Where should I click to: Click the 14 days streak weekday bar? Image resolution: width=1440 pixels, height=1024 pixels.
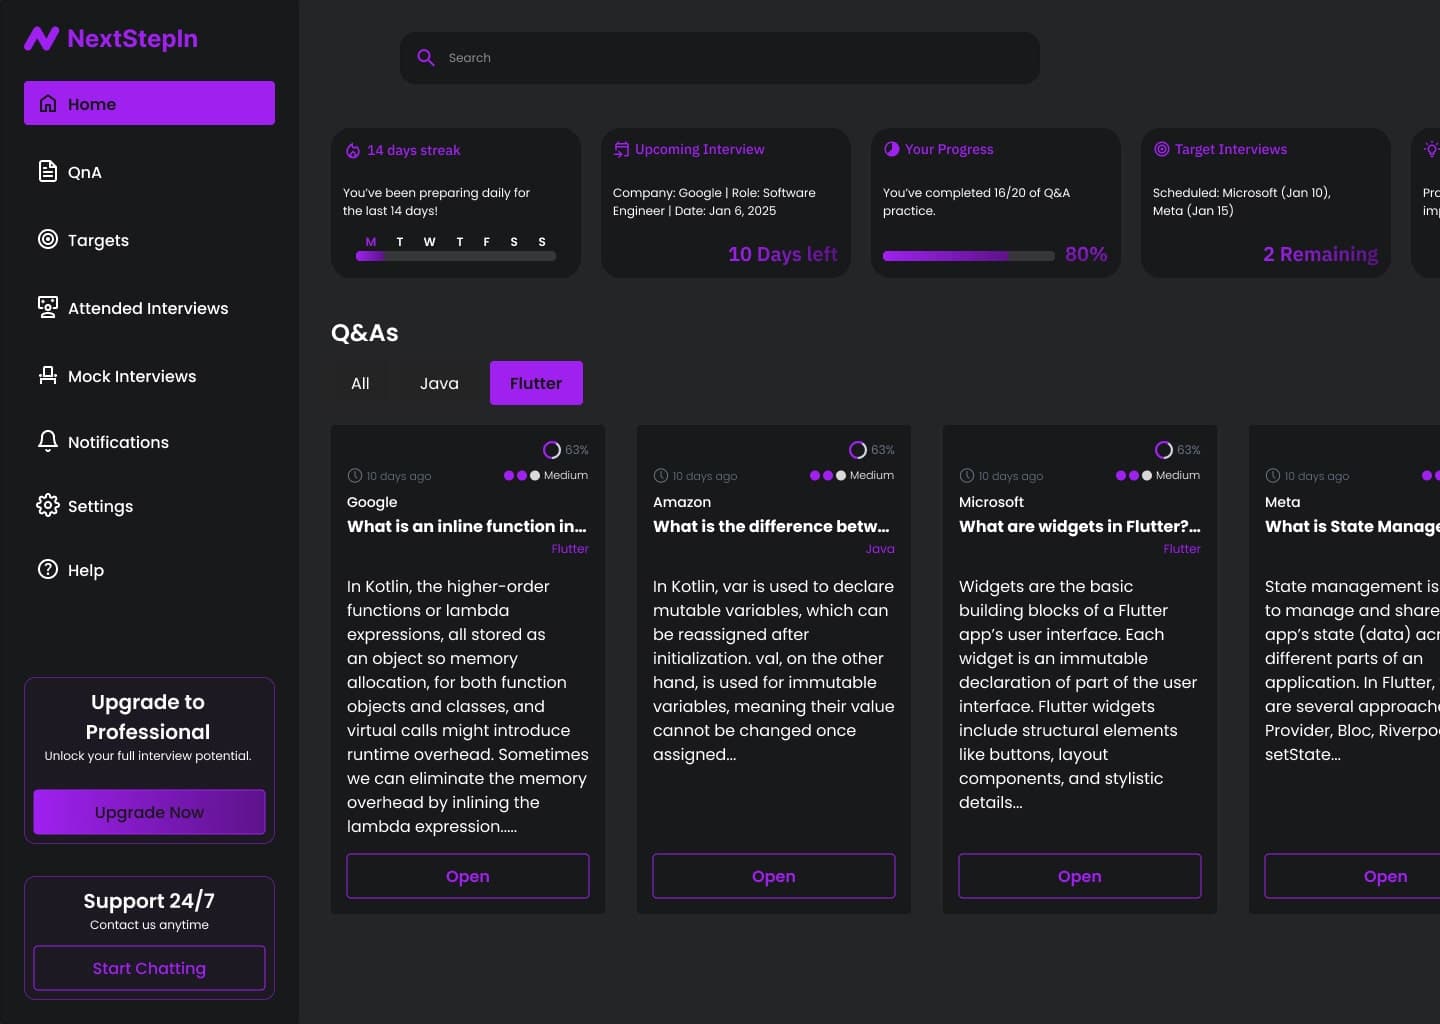click(x=455, y=256)
